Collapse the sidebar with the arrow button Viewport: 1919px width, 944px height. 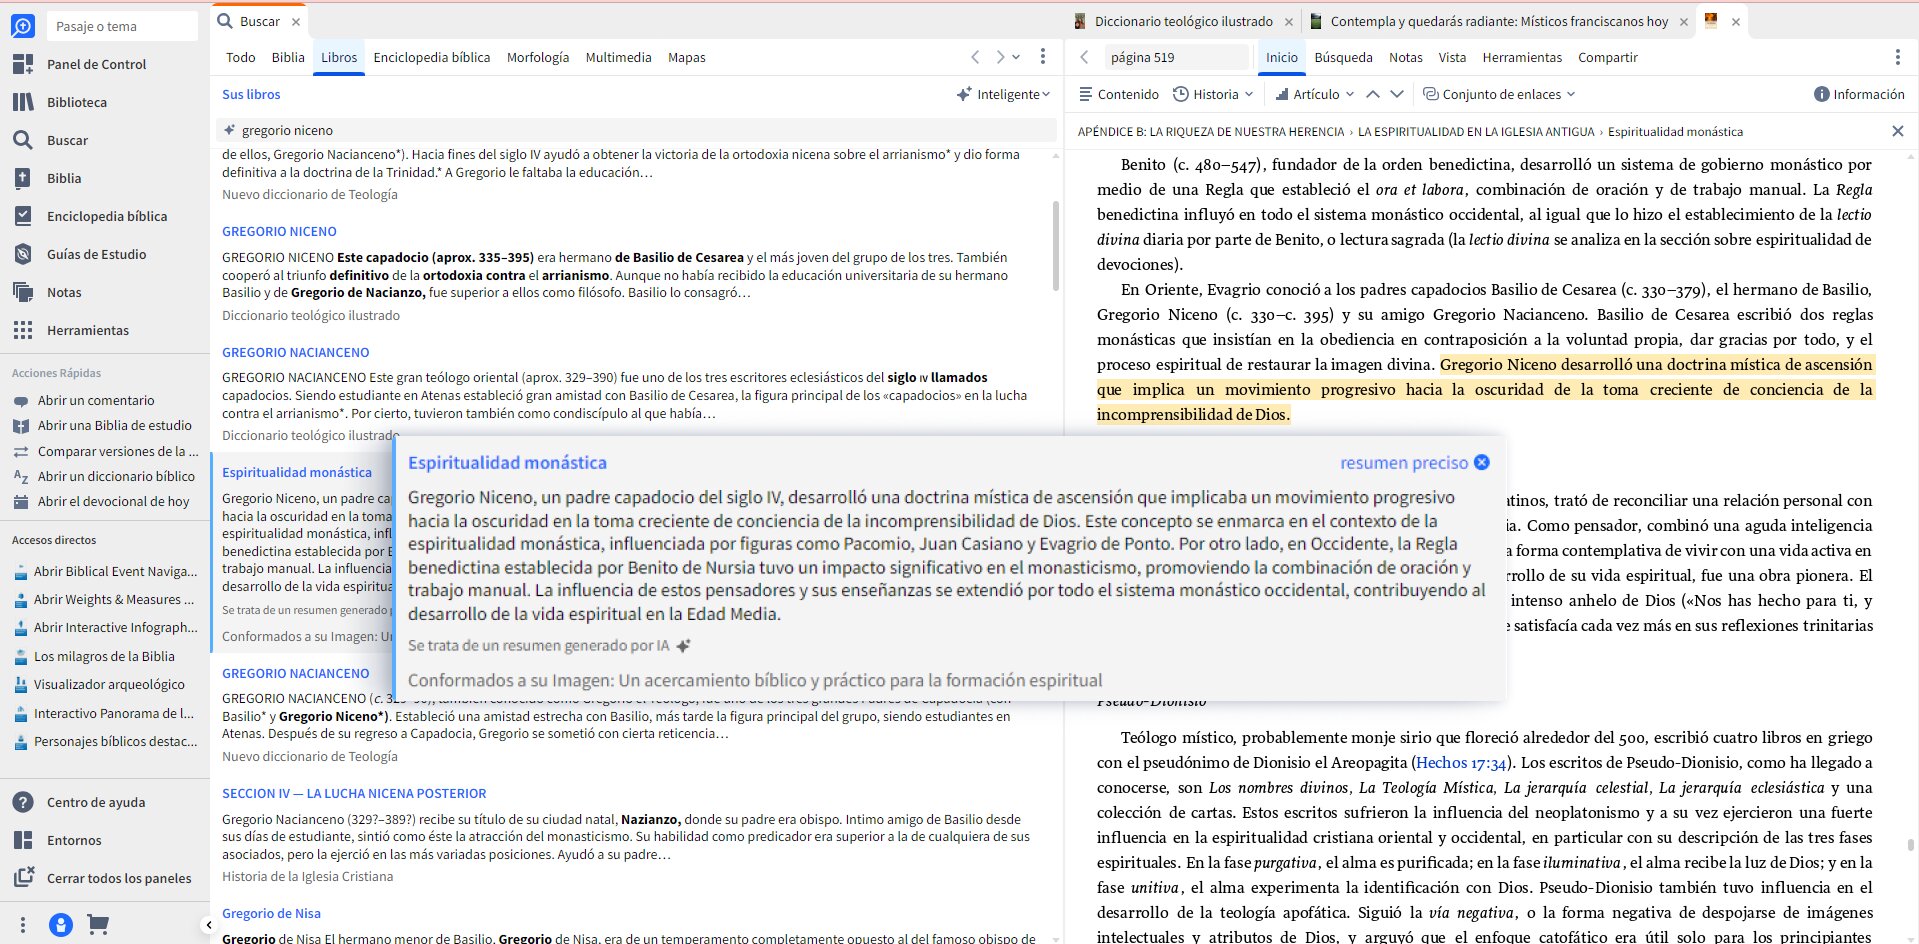tap(208, 925)
